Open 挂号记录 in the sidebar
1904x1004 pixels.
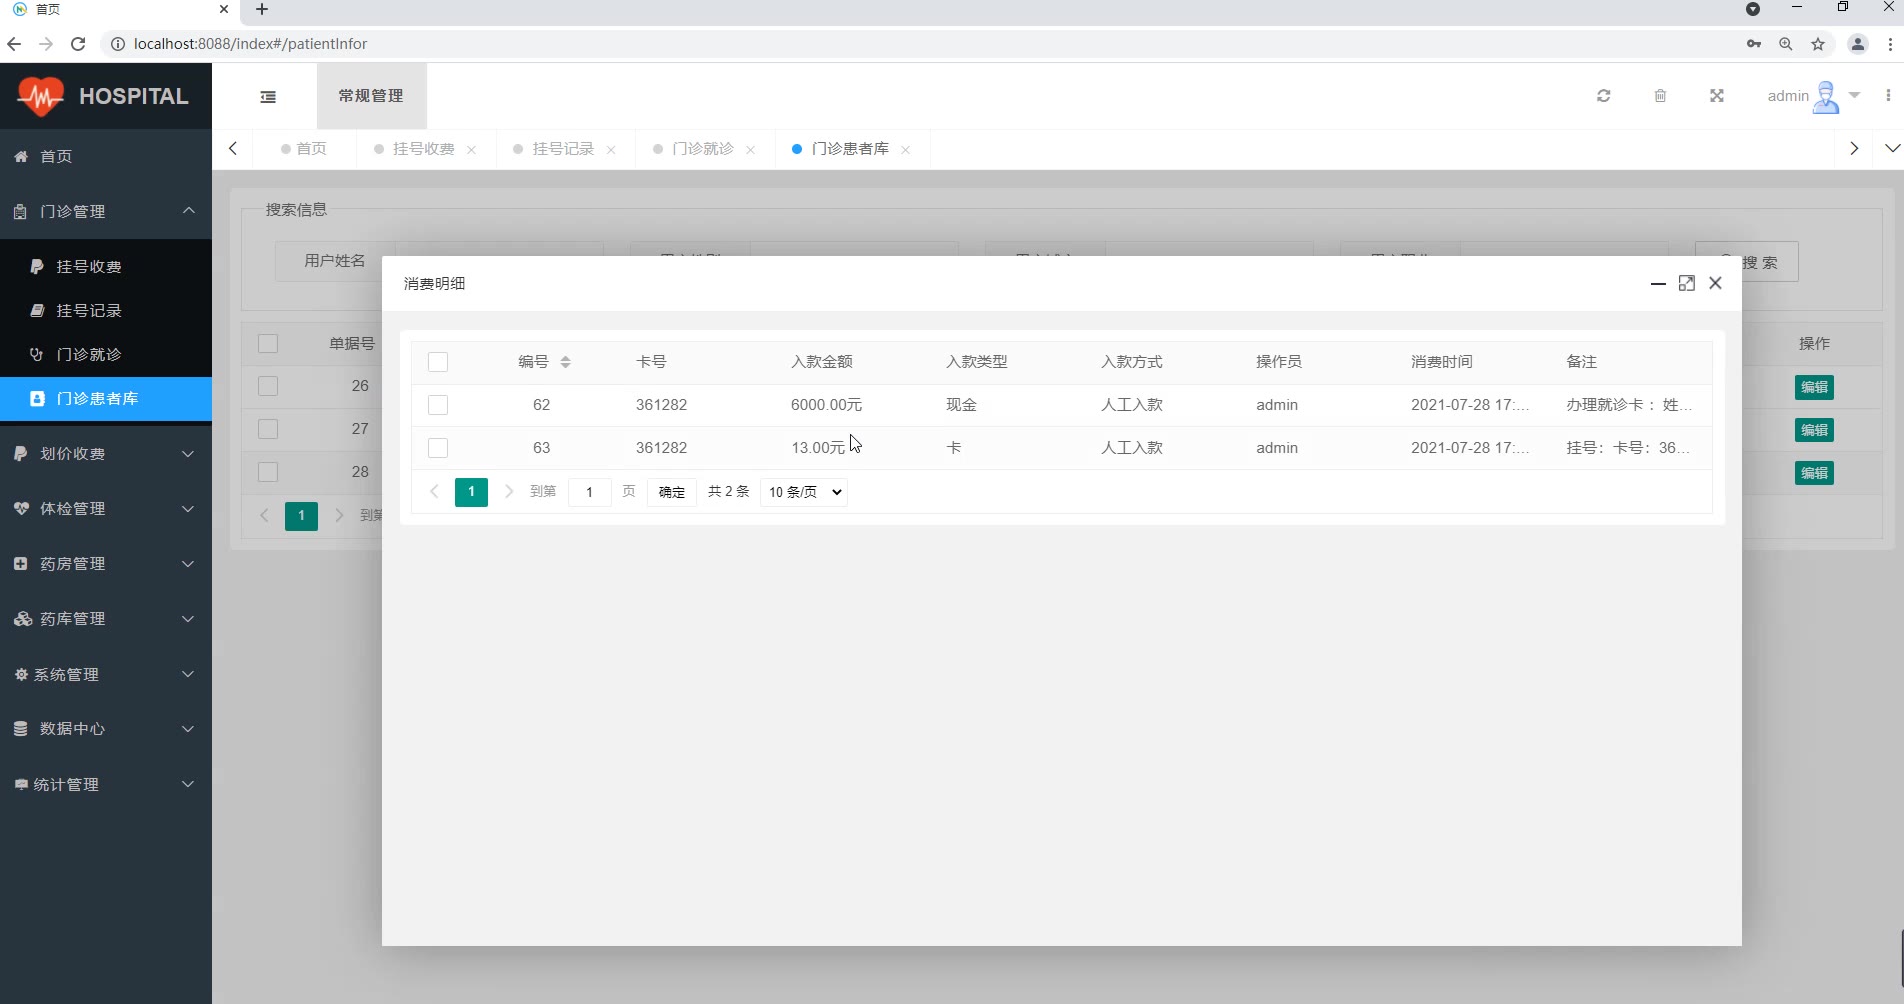tap(106, 311)
